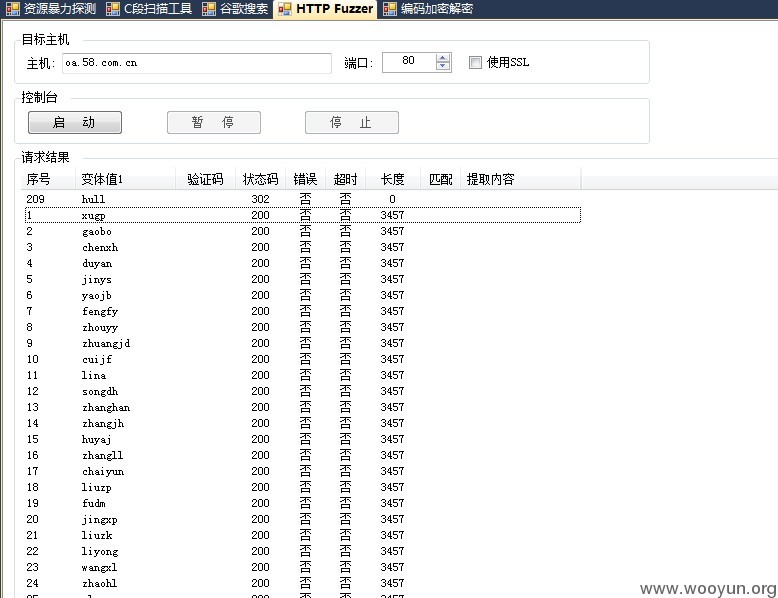The width and height of the screenshot is (778, 598).
Task: Select the result row liyong
Action: 303,551
